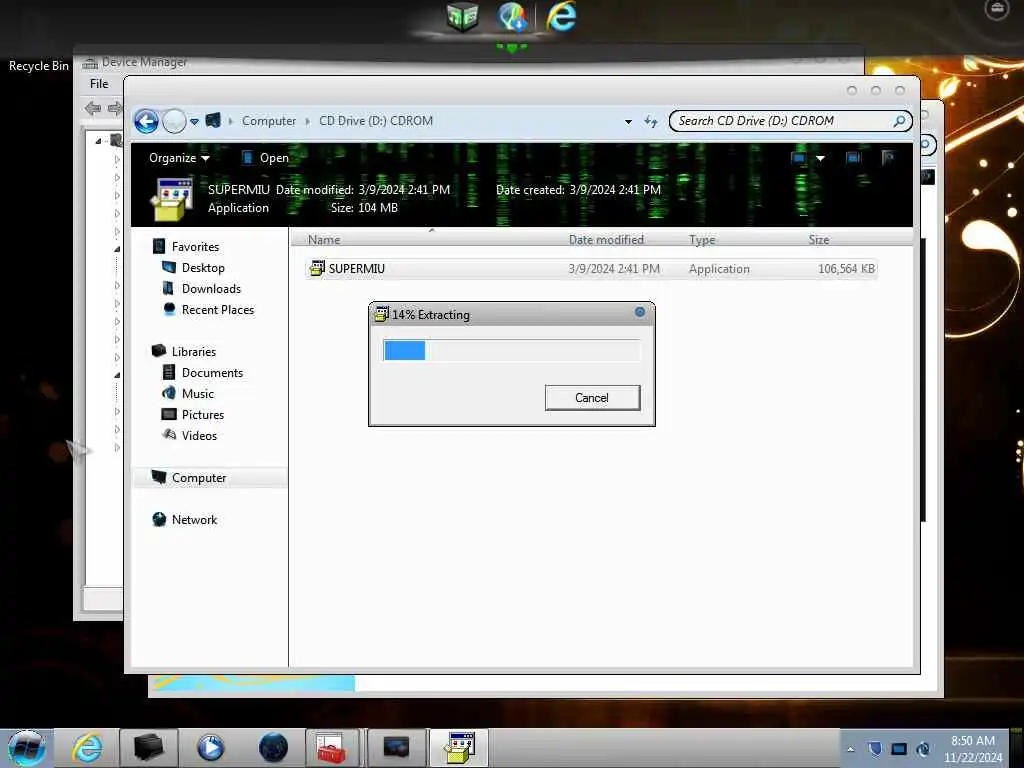Click the Open toolbar button

(265, 158)
